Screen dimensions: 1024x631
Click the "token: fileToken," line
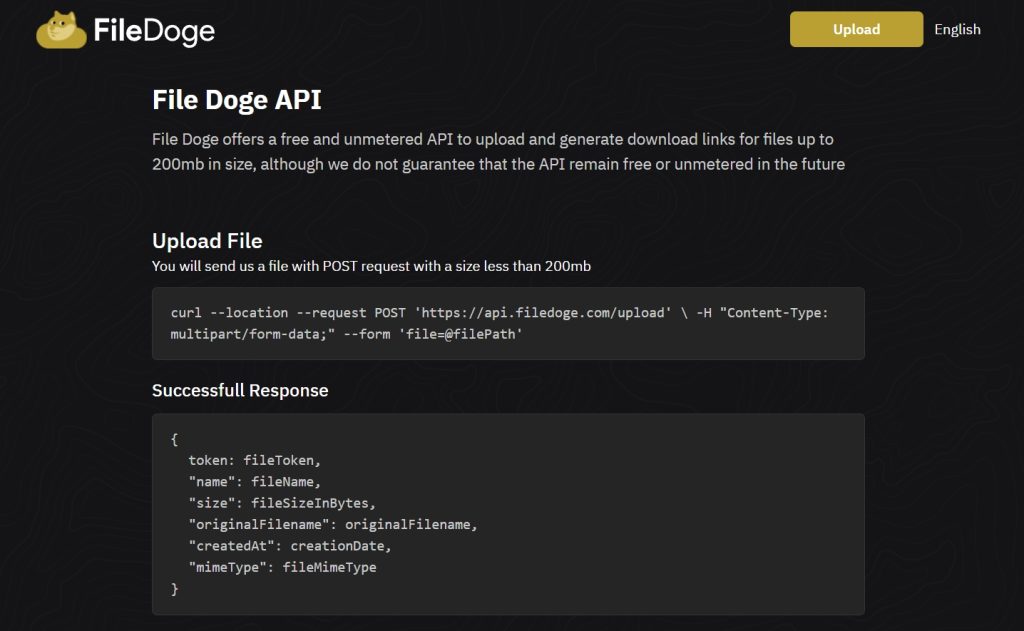pos(255,461)
